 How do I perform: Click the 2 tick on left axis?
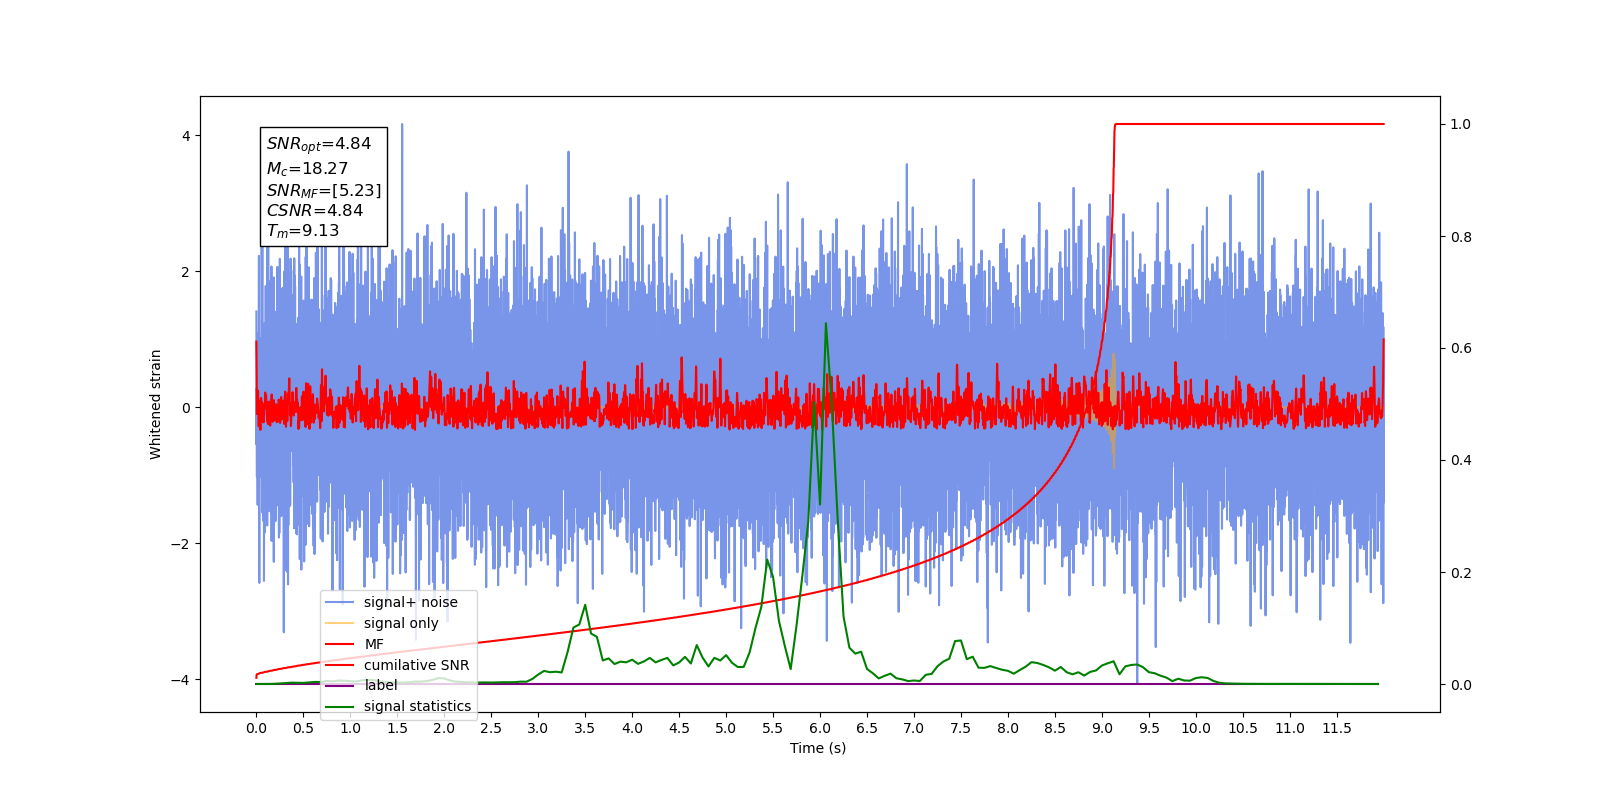pos(186,272)
